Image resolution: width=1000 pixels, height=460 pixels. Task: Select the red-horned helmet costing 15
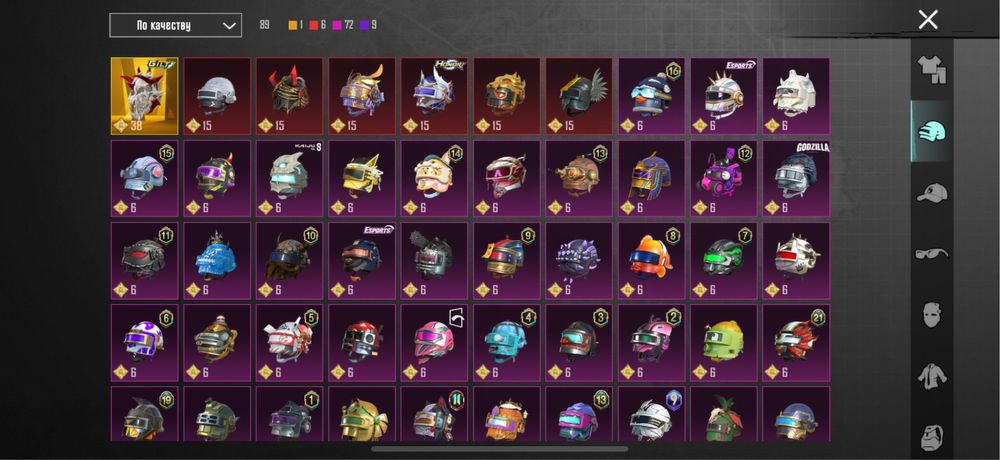tap(290, 96)
